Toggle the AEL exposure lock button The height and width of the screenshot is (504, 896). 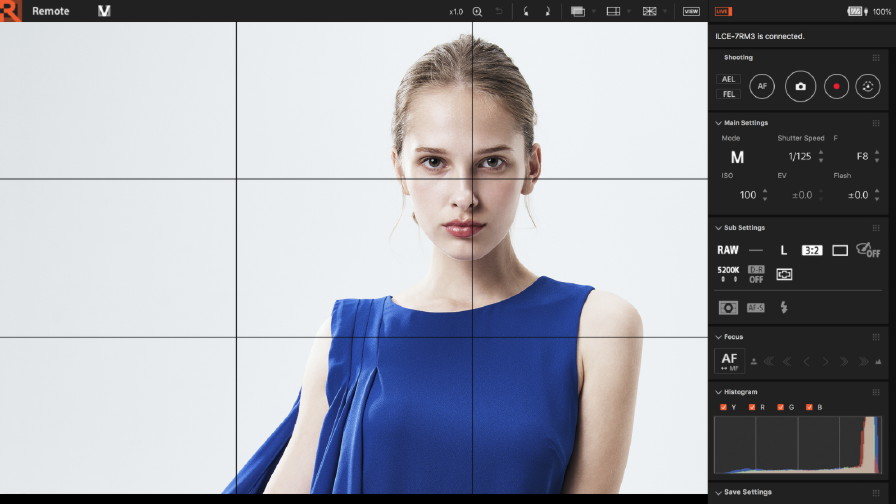click(x=728, y=79)
